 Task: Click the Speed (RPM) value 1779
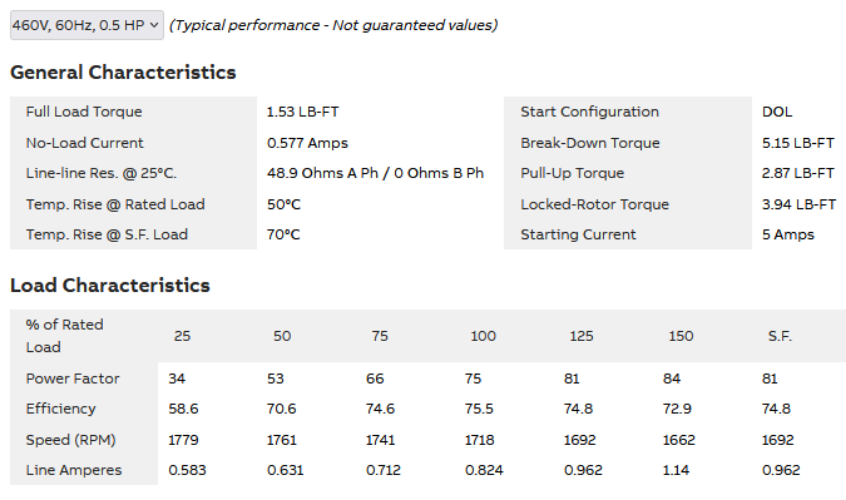point(184,440)
